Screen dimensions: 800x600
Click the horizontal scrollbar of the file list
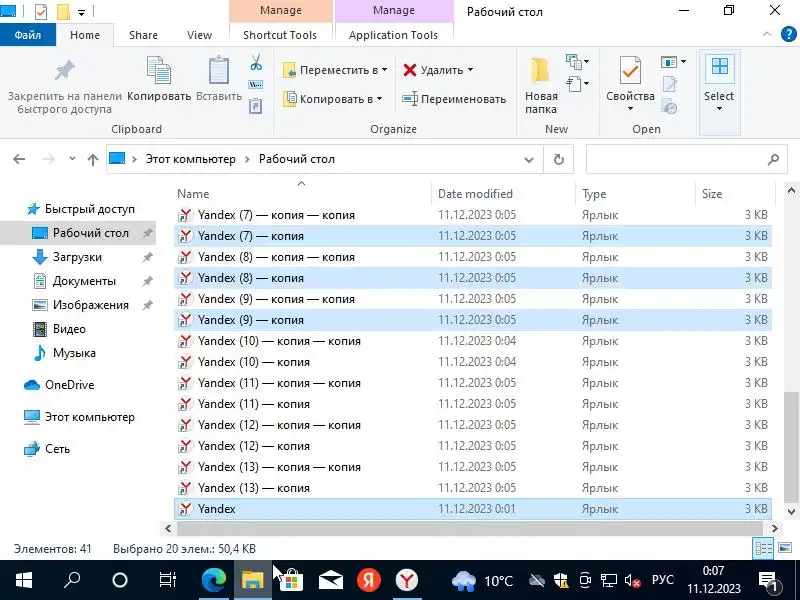[x=469, y=529]
